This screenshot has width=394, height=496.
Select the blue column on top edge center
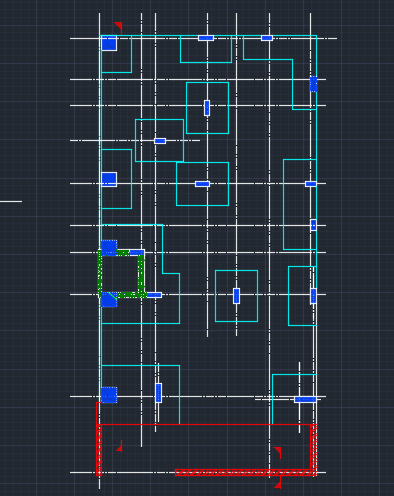(x=206, y=38)
